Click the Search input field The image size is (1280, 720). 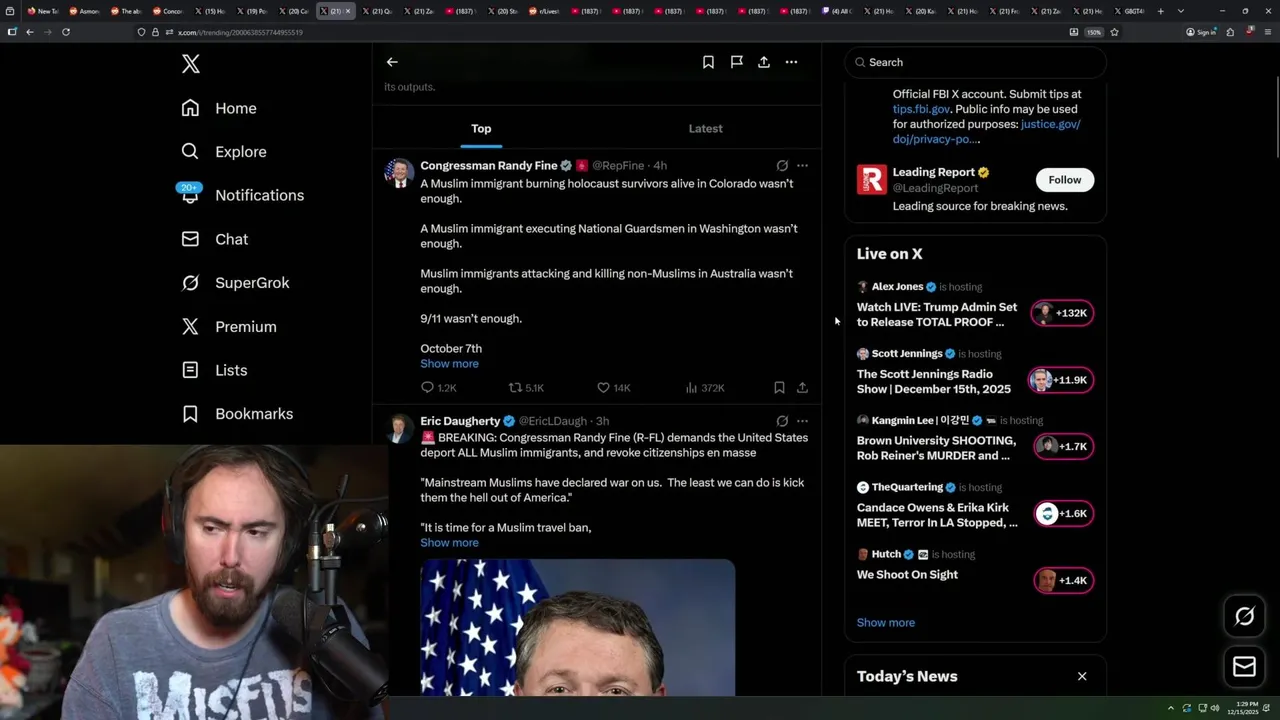pyautogui.click(x=975, y=62)
